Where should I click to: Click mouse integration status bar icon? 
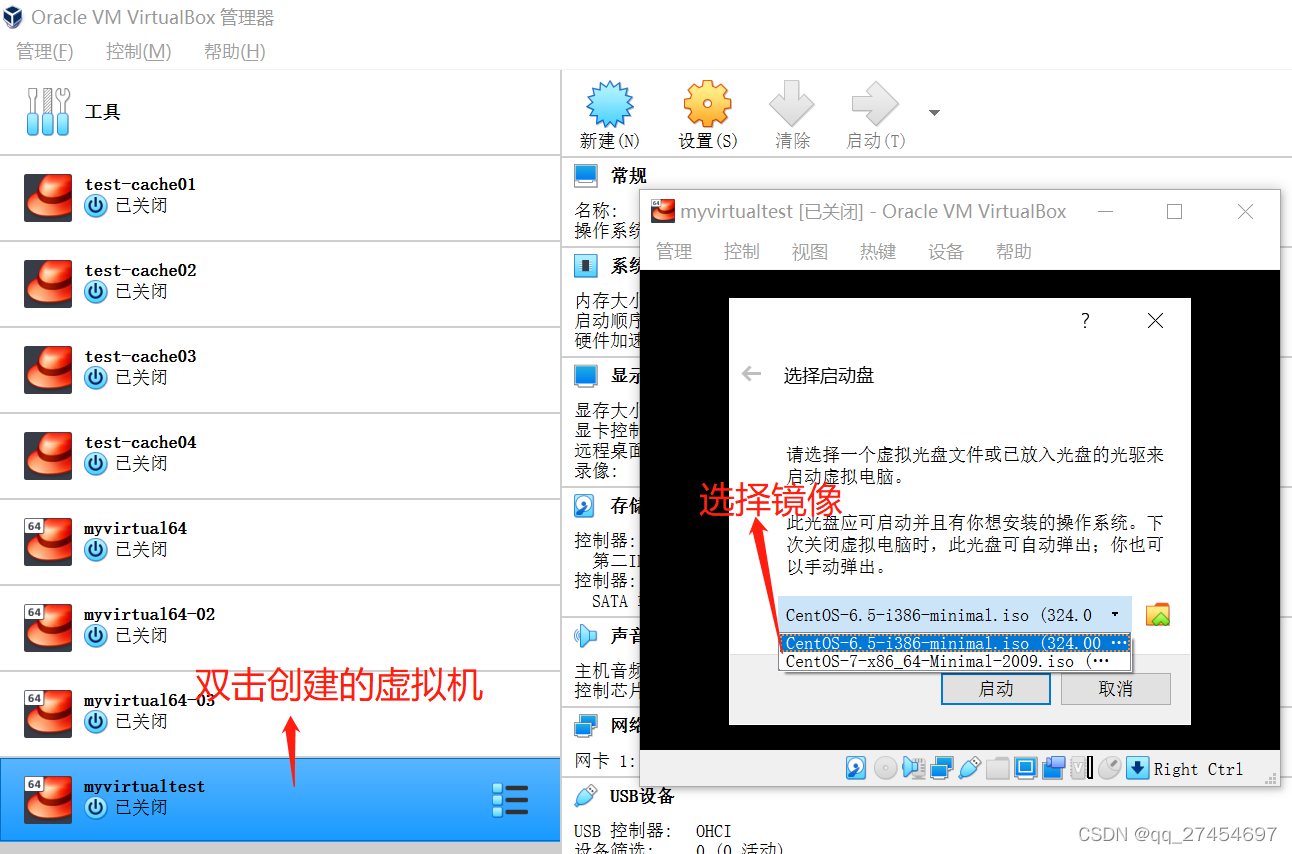(1109, 768)
